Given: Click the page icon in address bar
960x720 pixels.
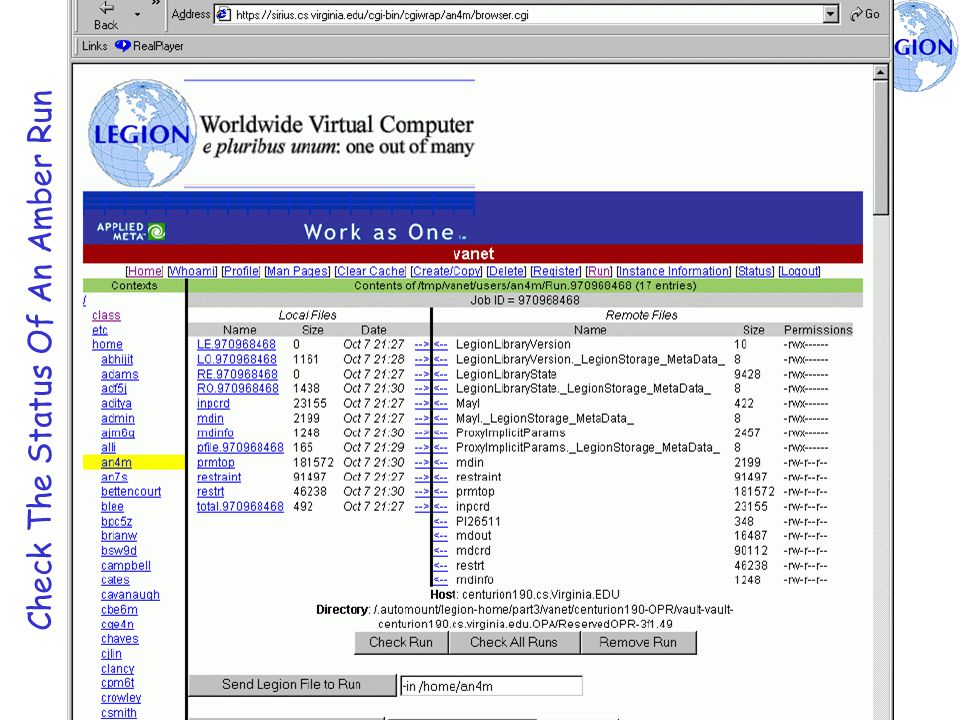Looking at the screenshot, I should pyautogui.click(x=223, y=14).
